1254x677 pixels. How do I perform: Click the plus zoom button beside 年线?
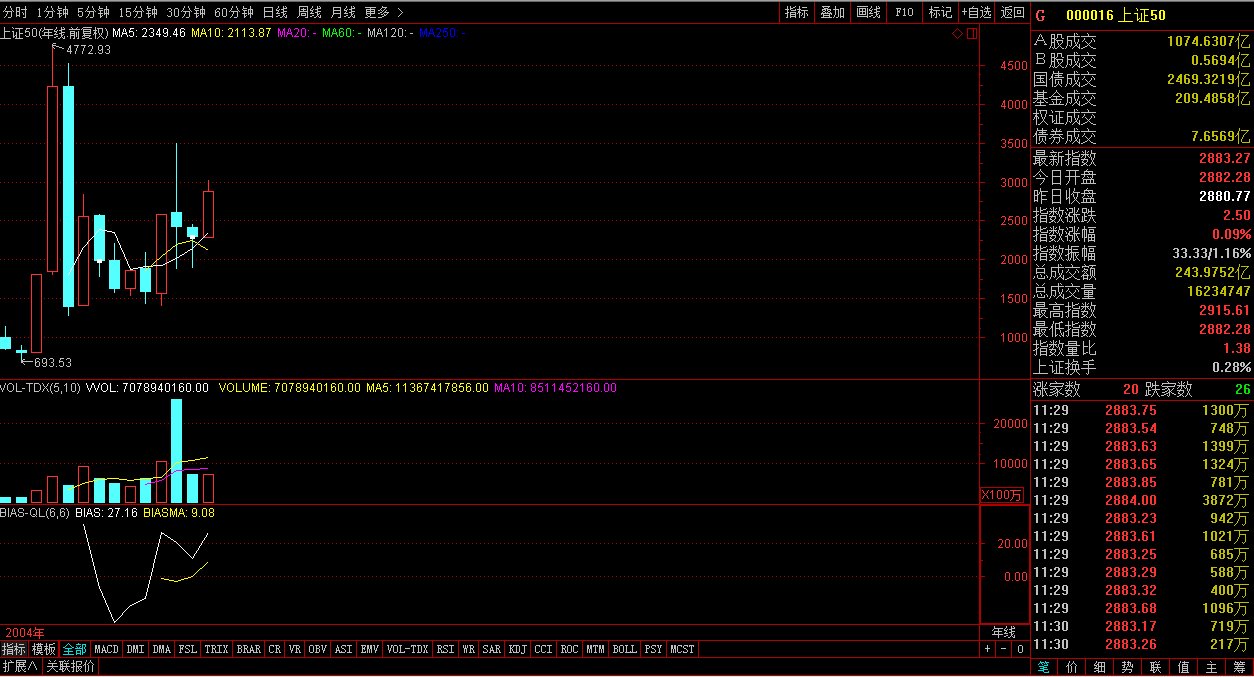(x=988, y=649)
